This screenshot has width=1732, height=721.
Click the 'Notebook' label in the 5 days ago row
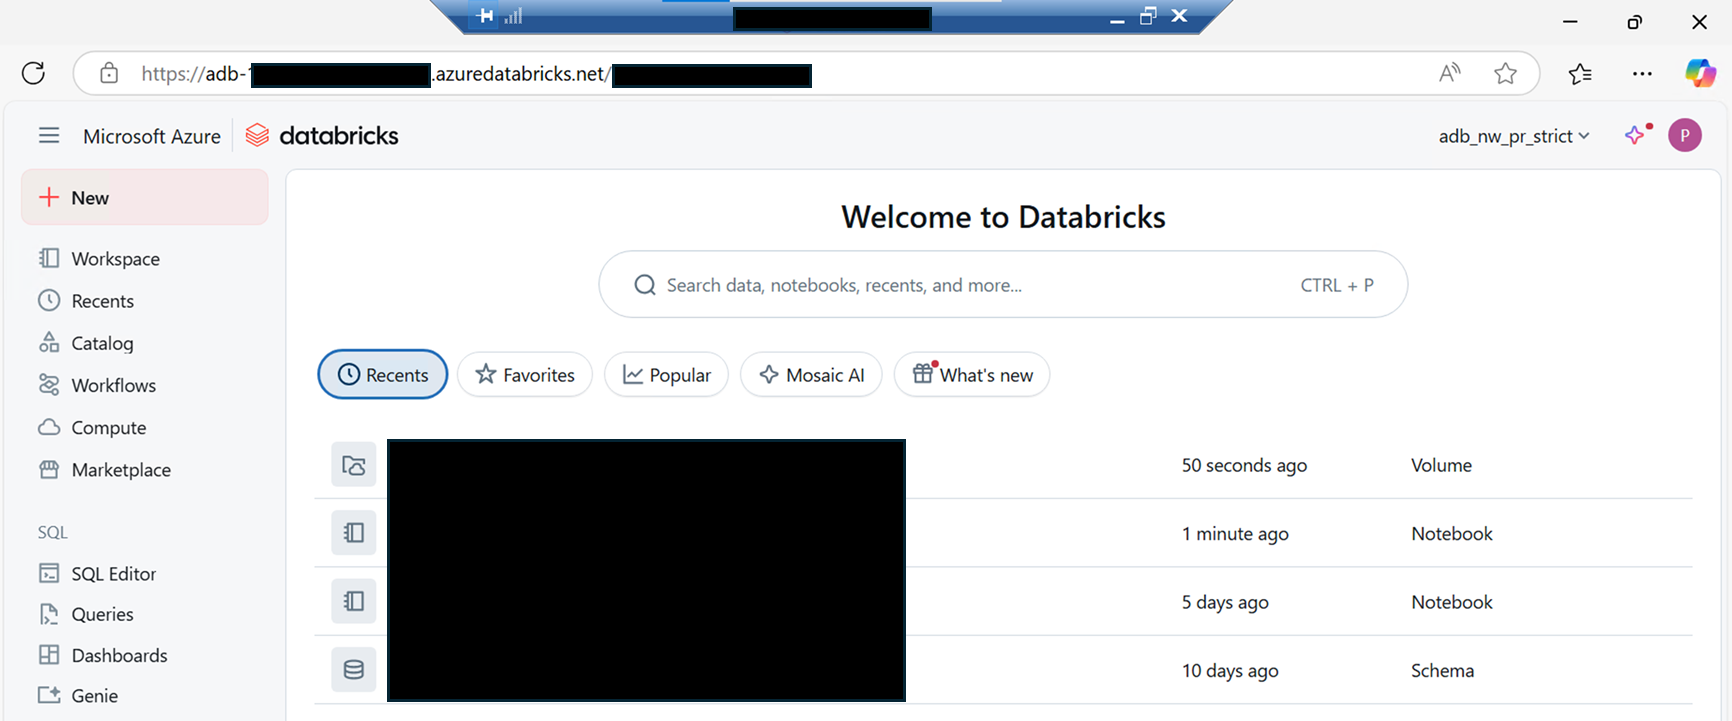coord(1452,602)
